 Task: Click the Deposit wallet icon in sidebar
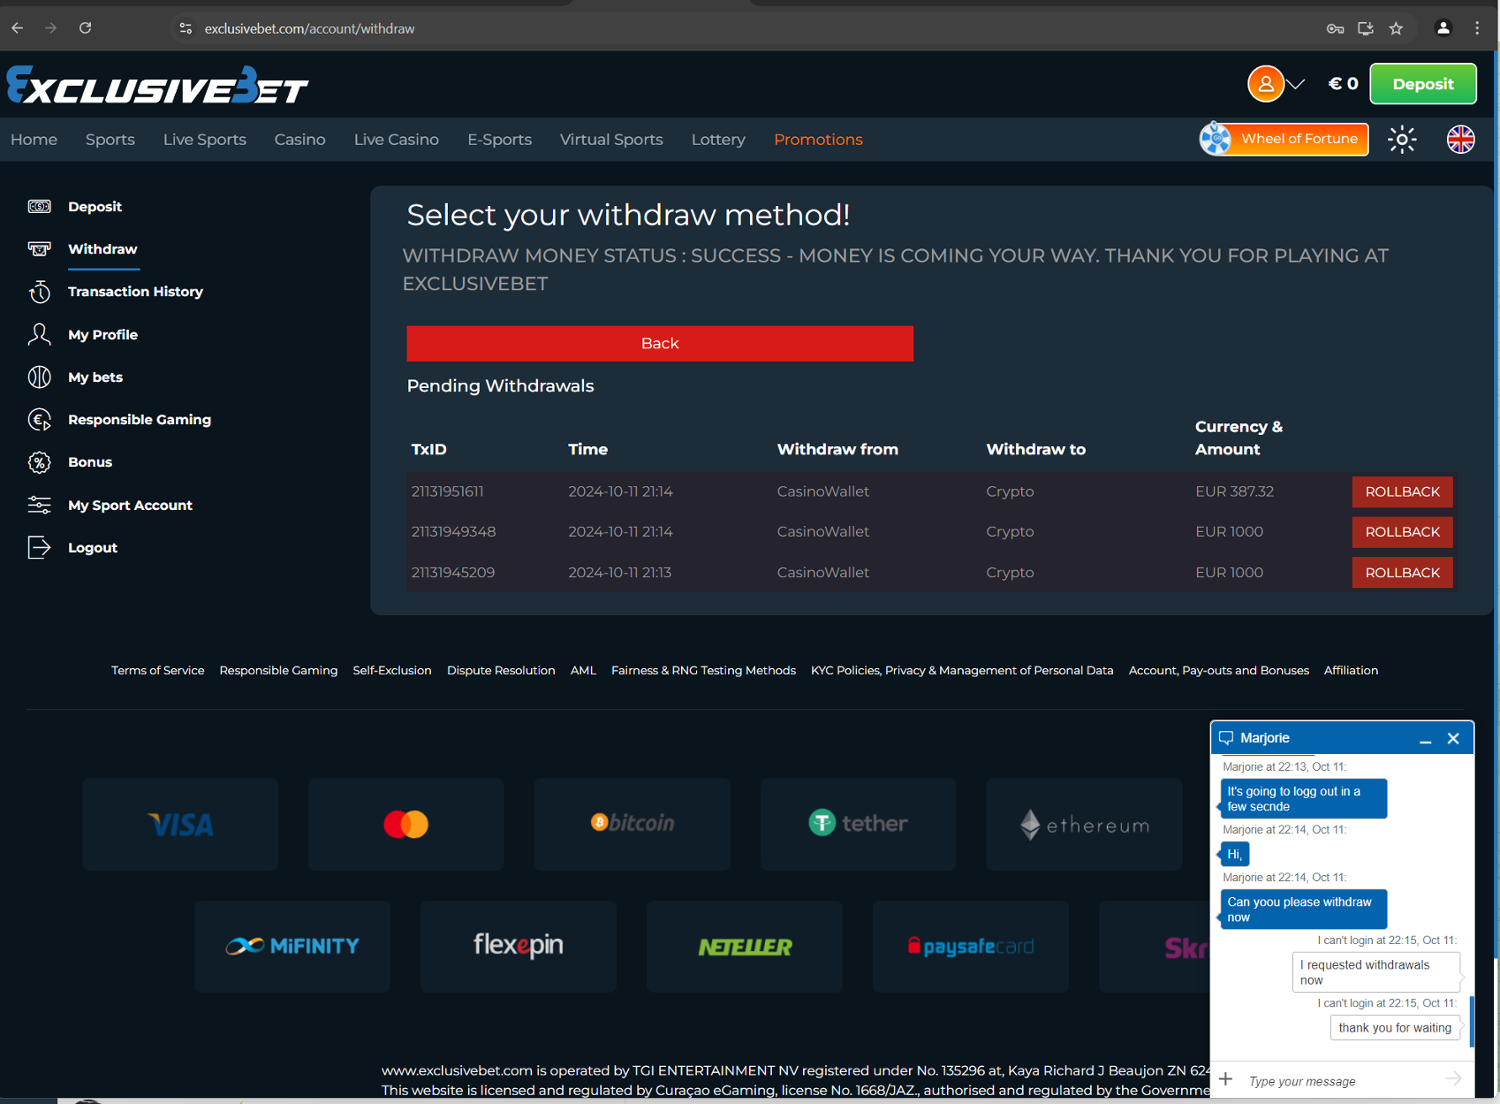[39, 207]
